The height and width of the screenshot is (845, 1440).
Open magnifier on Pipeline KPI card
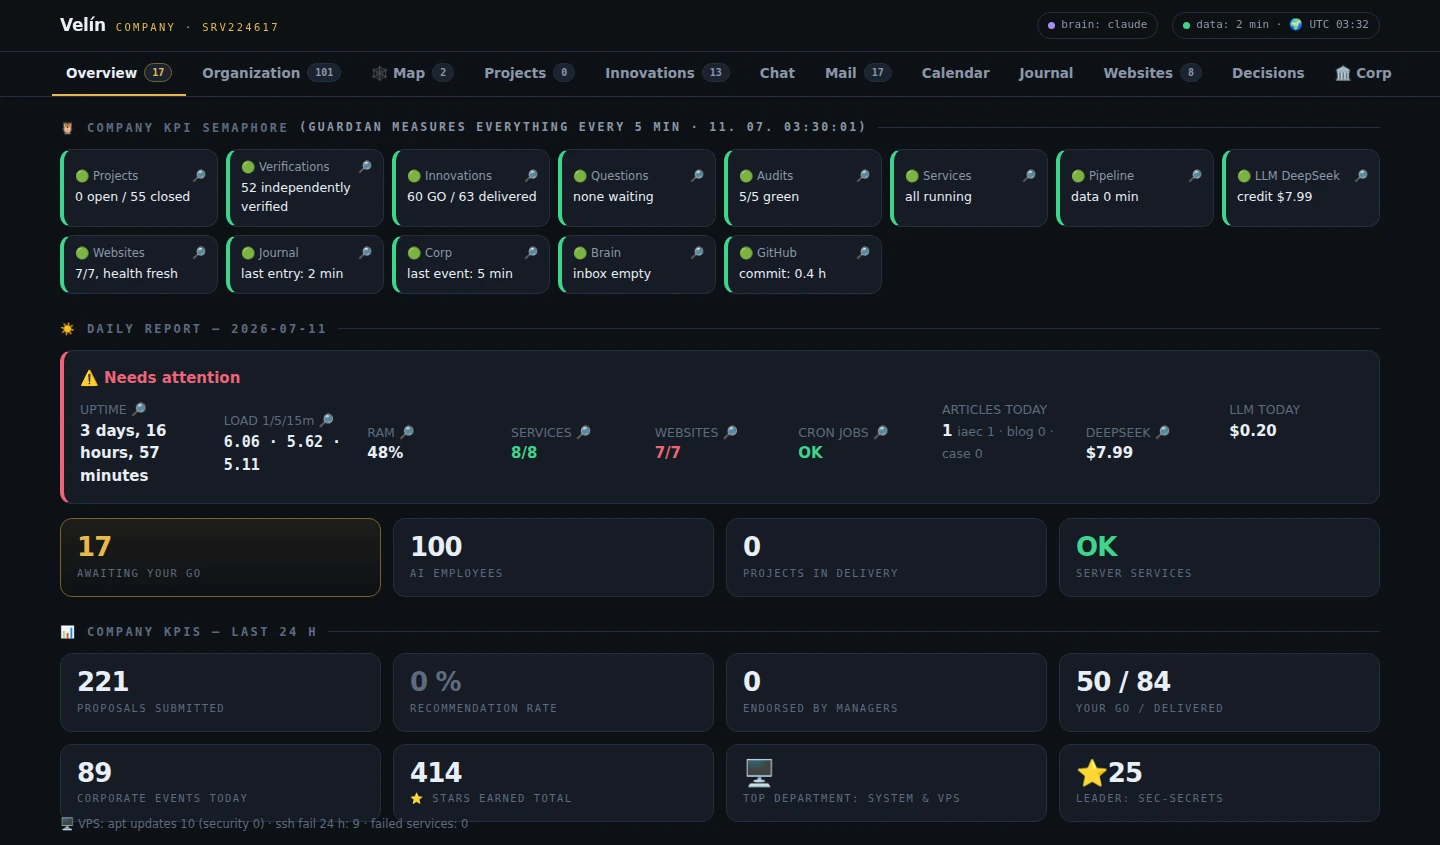click(x=1195, y=175)
